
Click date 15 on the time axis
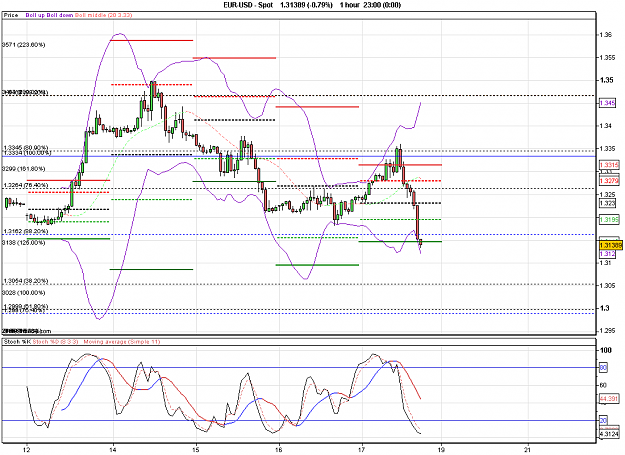[x=196, y=450]
